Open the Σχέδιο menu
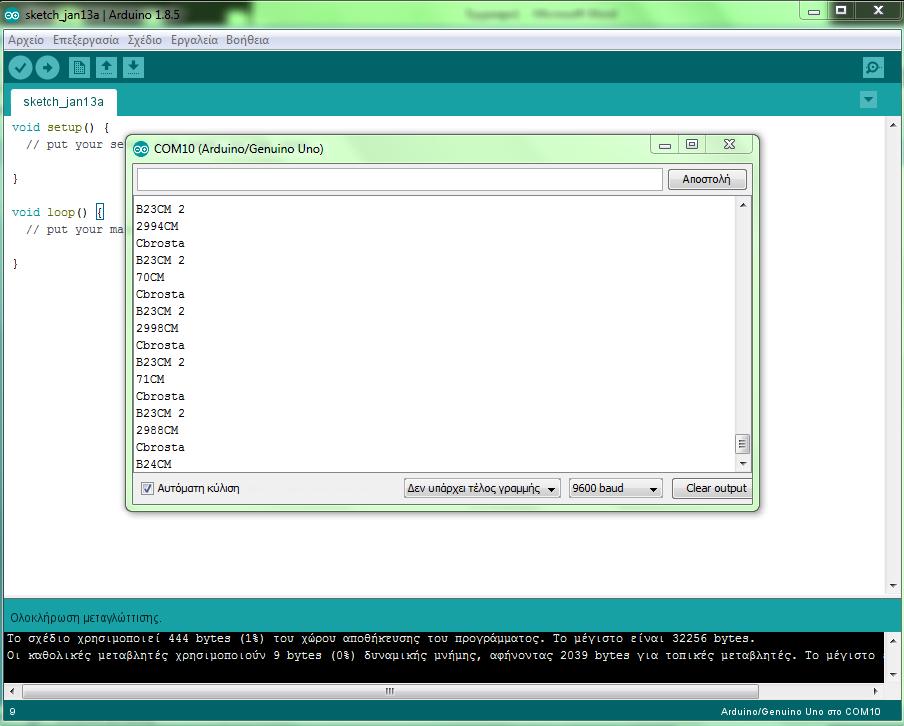904x726 pixels. coord(145,40)
